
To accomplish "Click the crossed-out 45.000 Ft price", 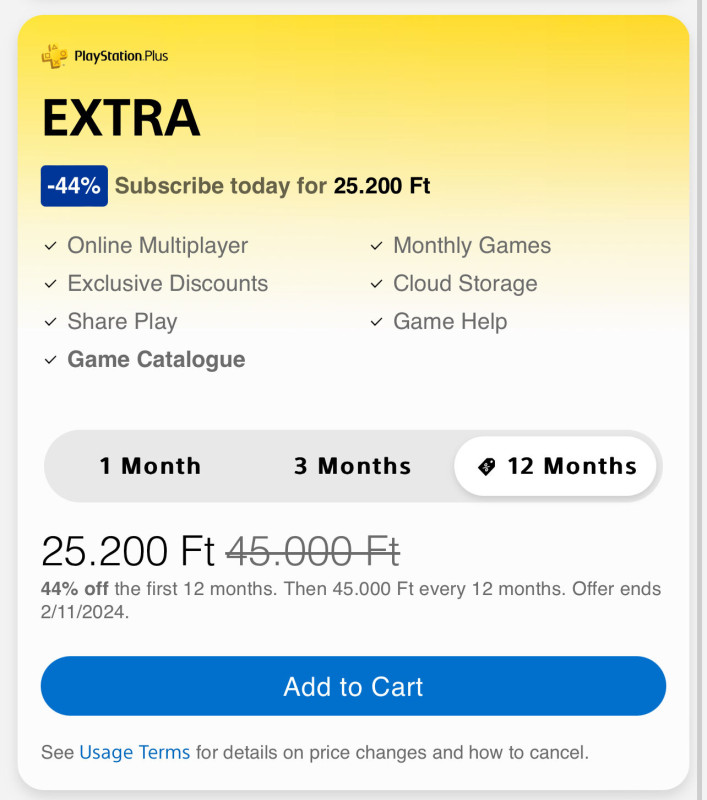I will (x=313, y=550).
